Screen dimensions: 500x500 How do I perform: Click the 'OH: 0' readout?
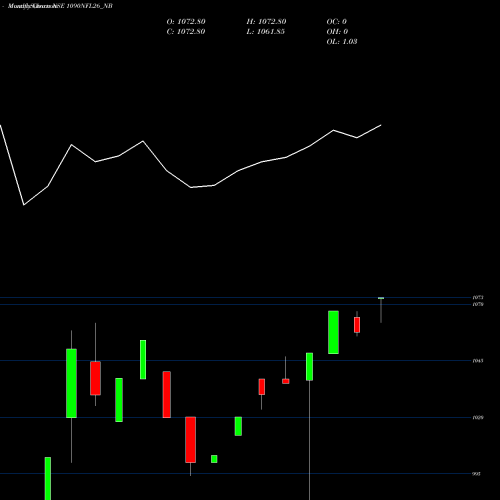[337, 32]
